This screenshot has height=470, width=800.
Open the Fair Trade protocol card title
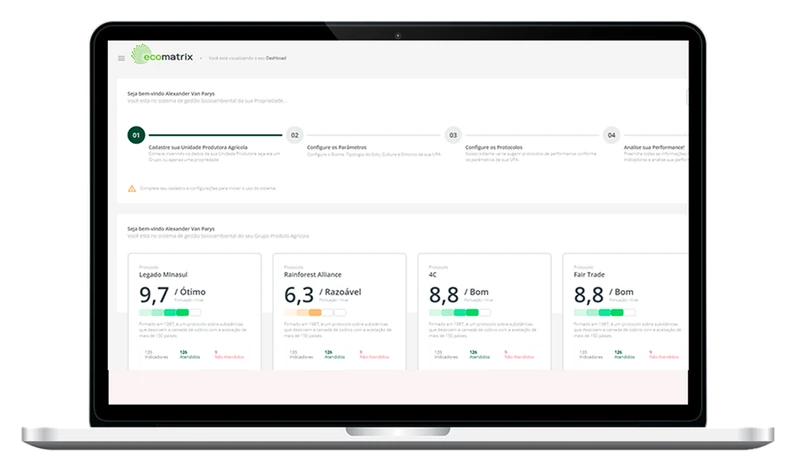(589, 275)
